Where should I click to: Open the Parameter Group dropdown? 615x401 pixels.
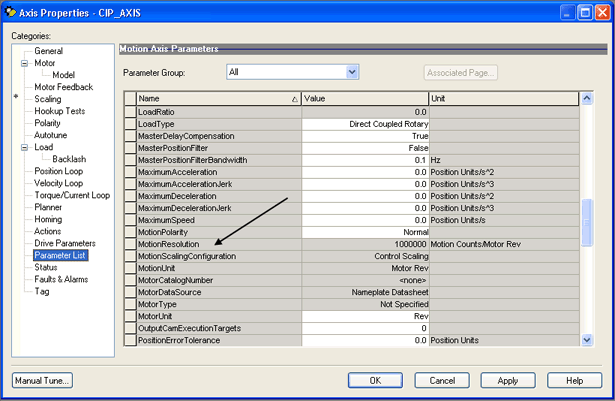click(352, 72)
